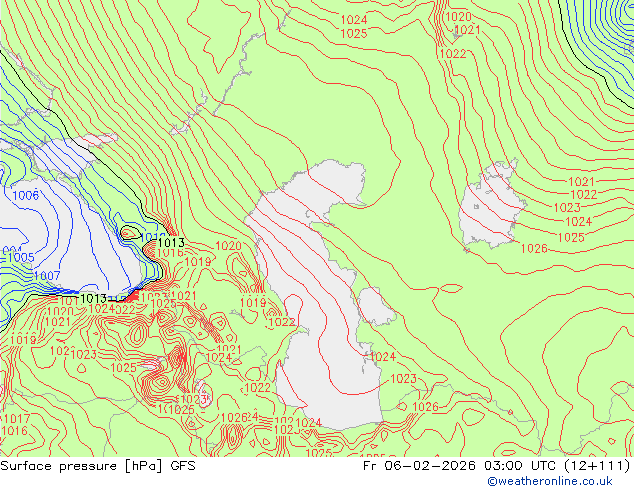Click the black 1013 label above red 1016
Viewport: 634px width, 490px height.
[x=171, y=243]
